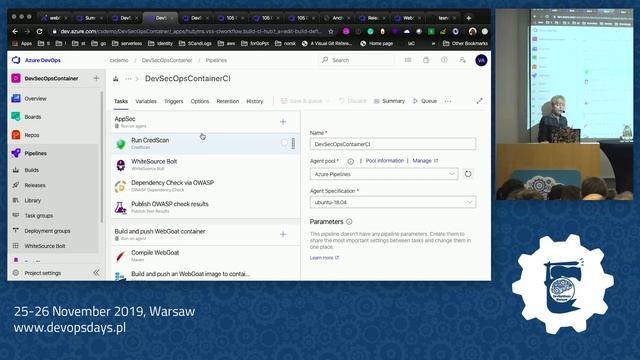Select the Compile WebGoat task
The width and height of the screenshot is (640, 360).
pyautogui.click(x=206, y=256)
